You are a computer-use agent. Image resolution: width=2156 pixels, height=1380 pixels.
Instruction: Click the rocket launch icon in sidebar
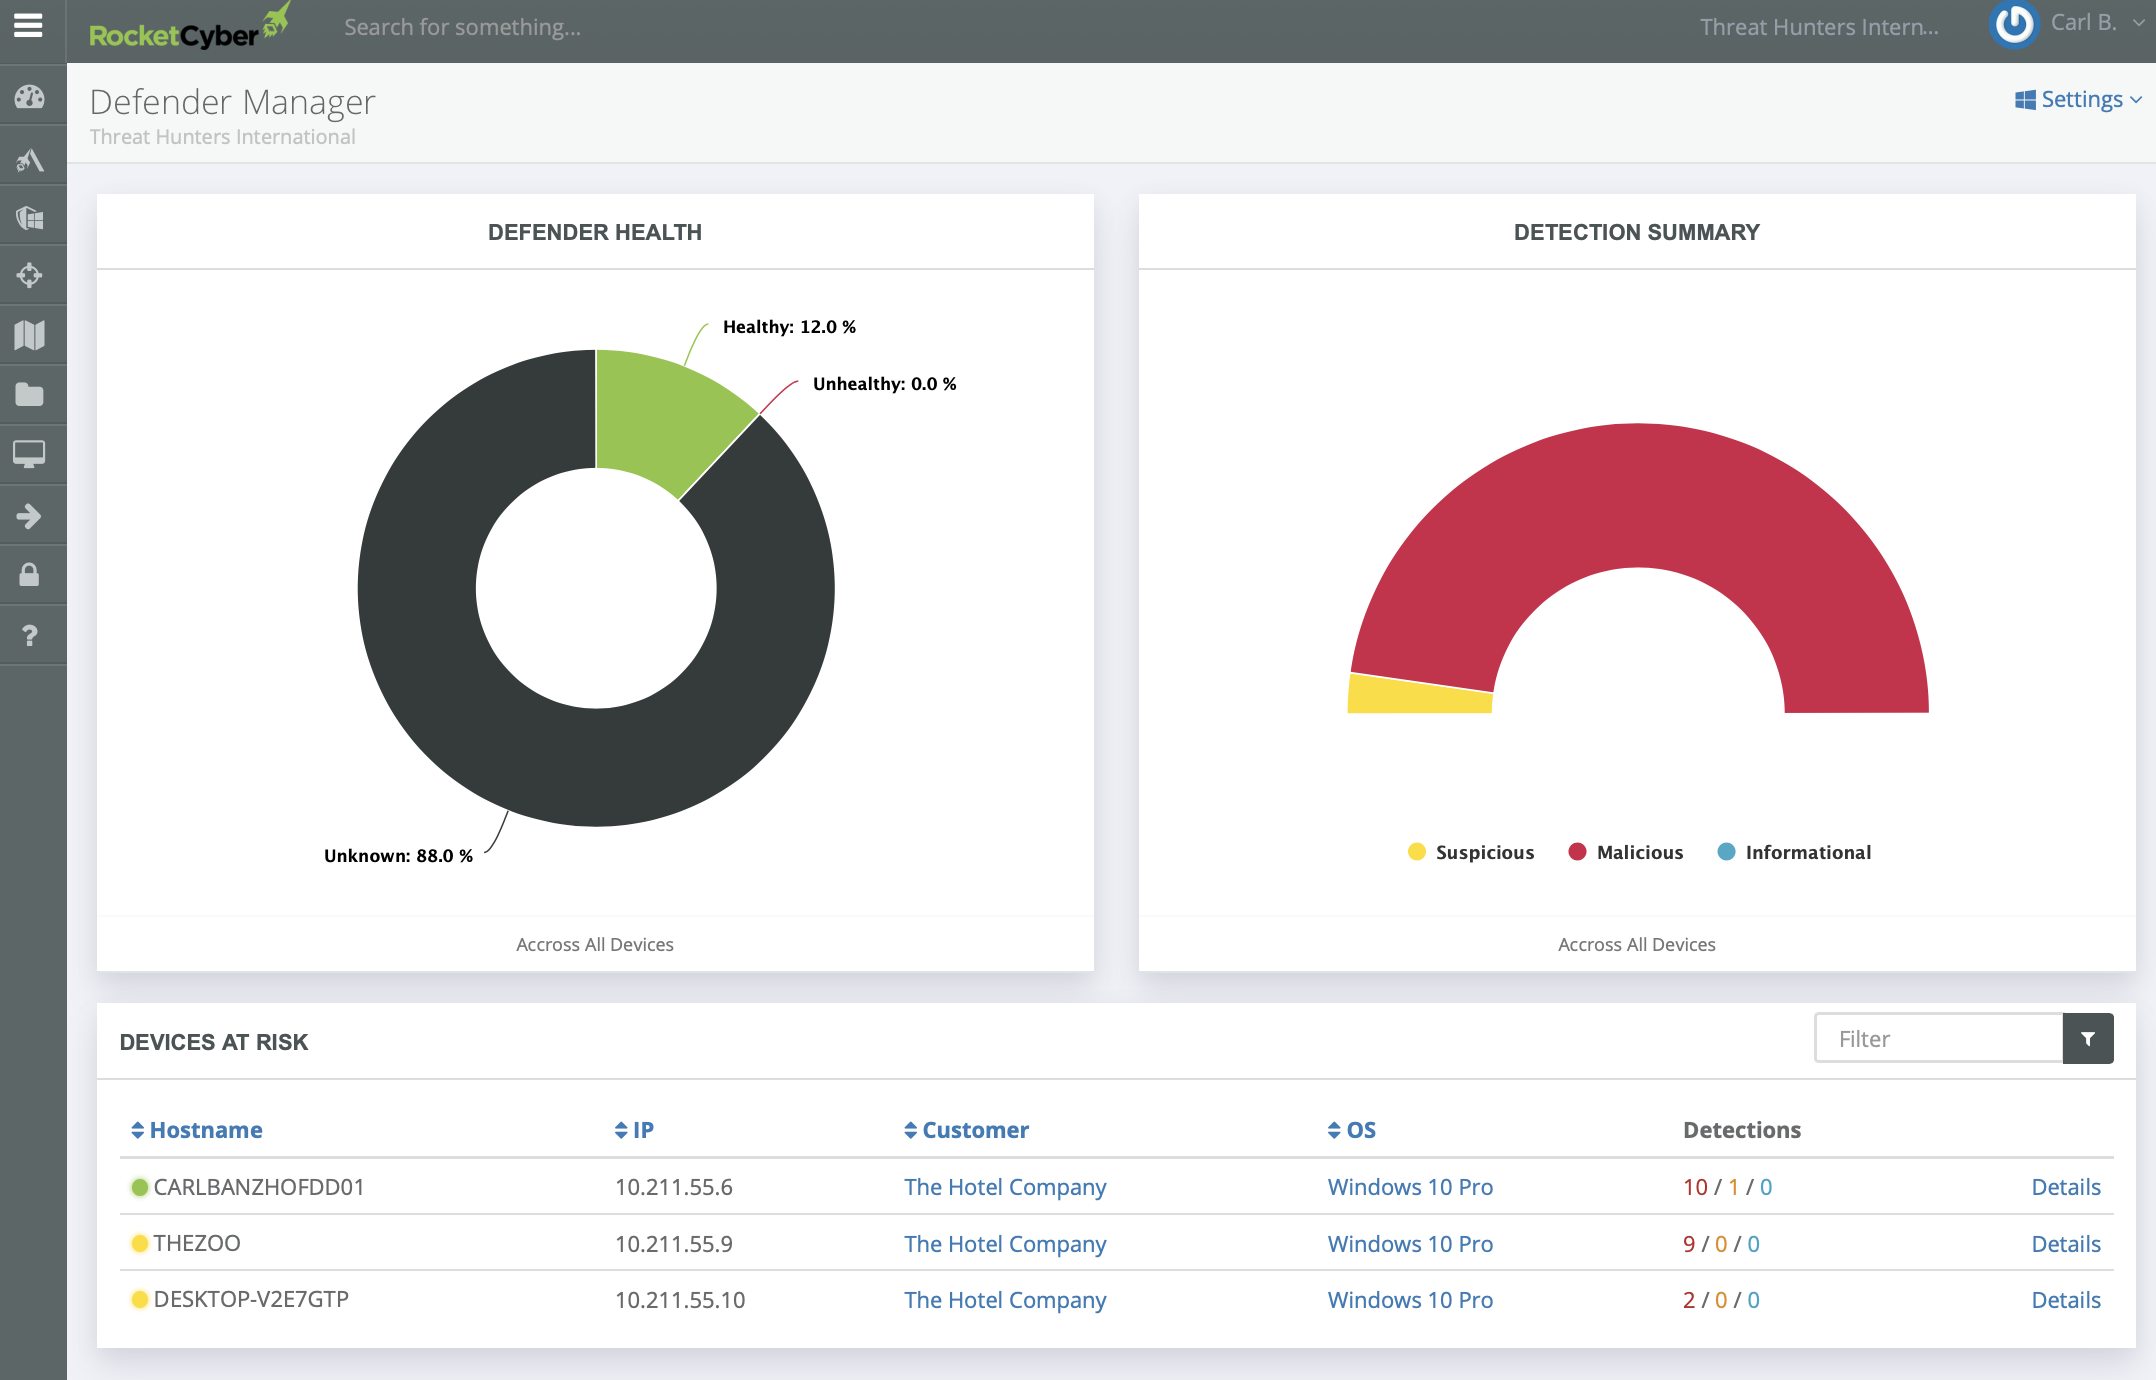[30, 159]
